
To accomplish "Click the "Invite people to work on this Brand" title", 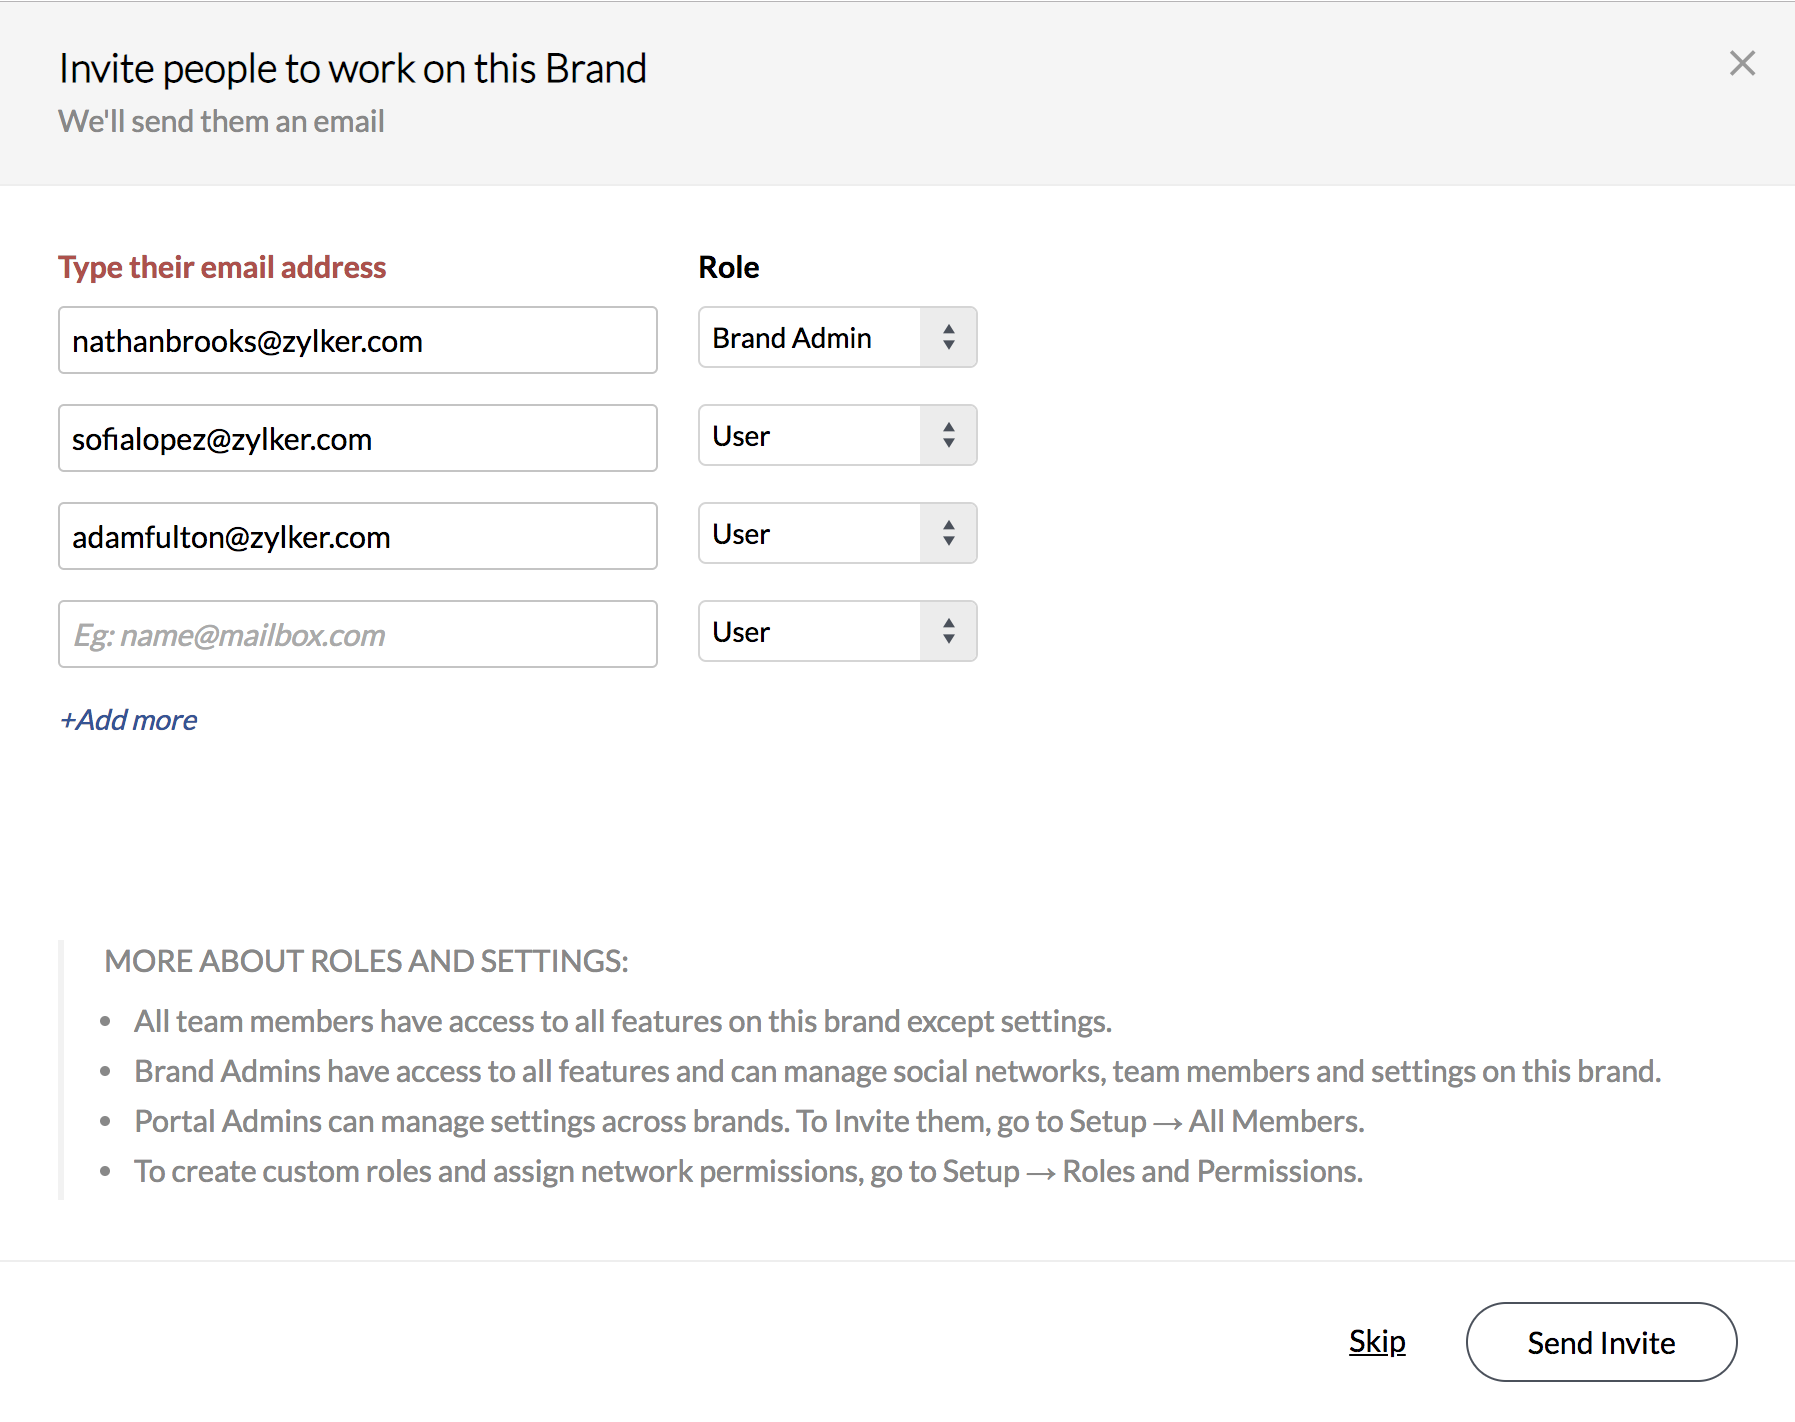I will pyautogui.click(x=352, y=69).
